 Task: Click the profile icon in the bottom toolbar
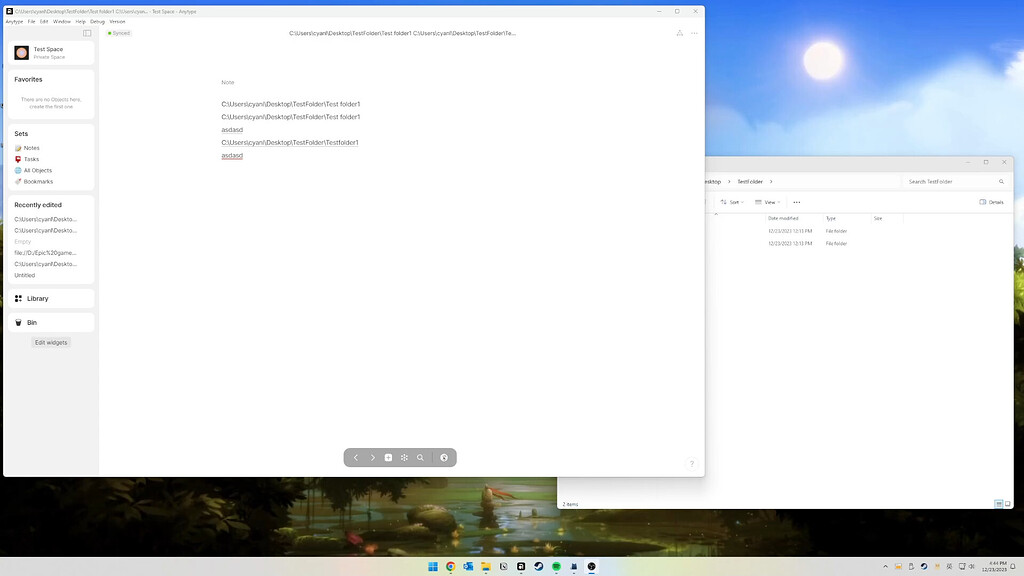point(444,457)
